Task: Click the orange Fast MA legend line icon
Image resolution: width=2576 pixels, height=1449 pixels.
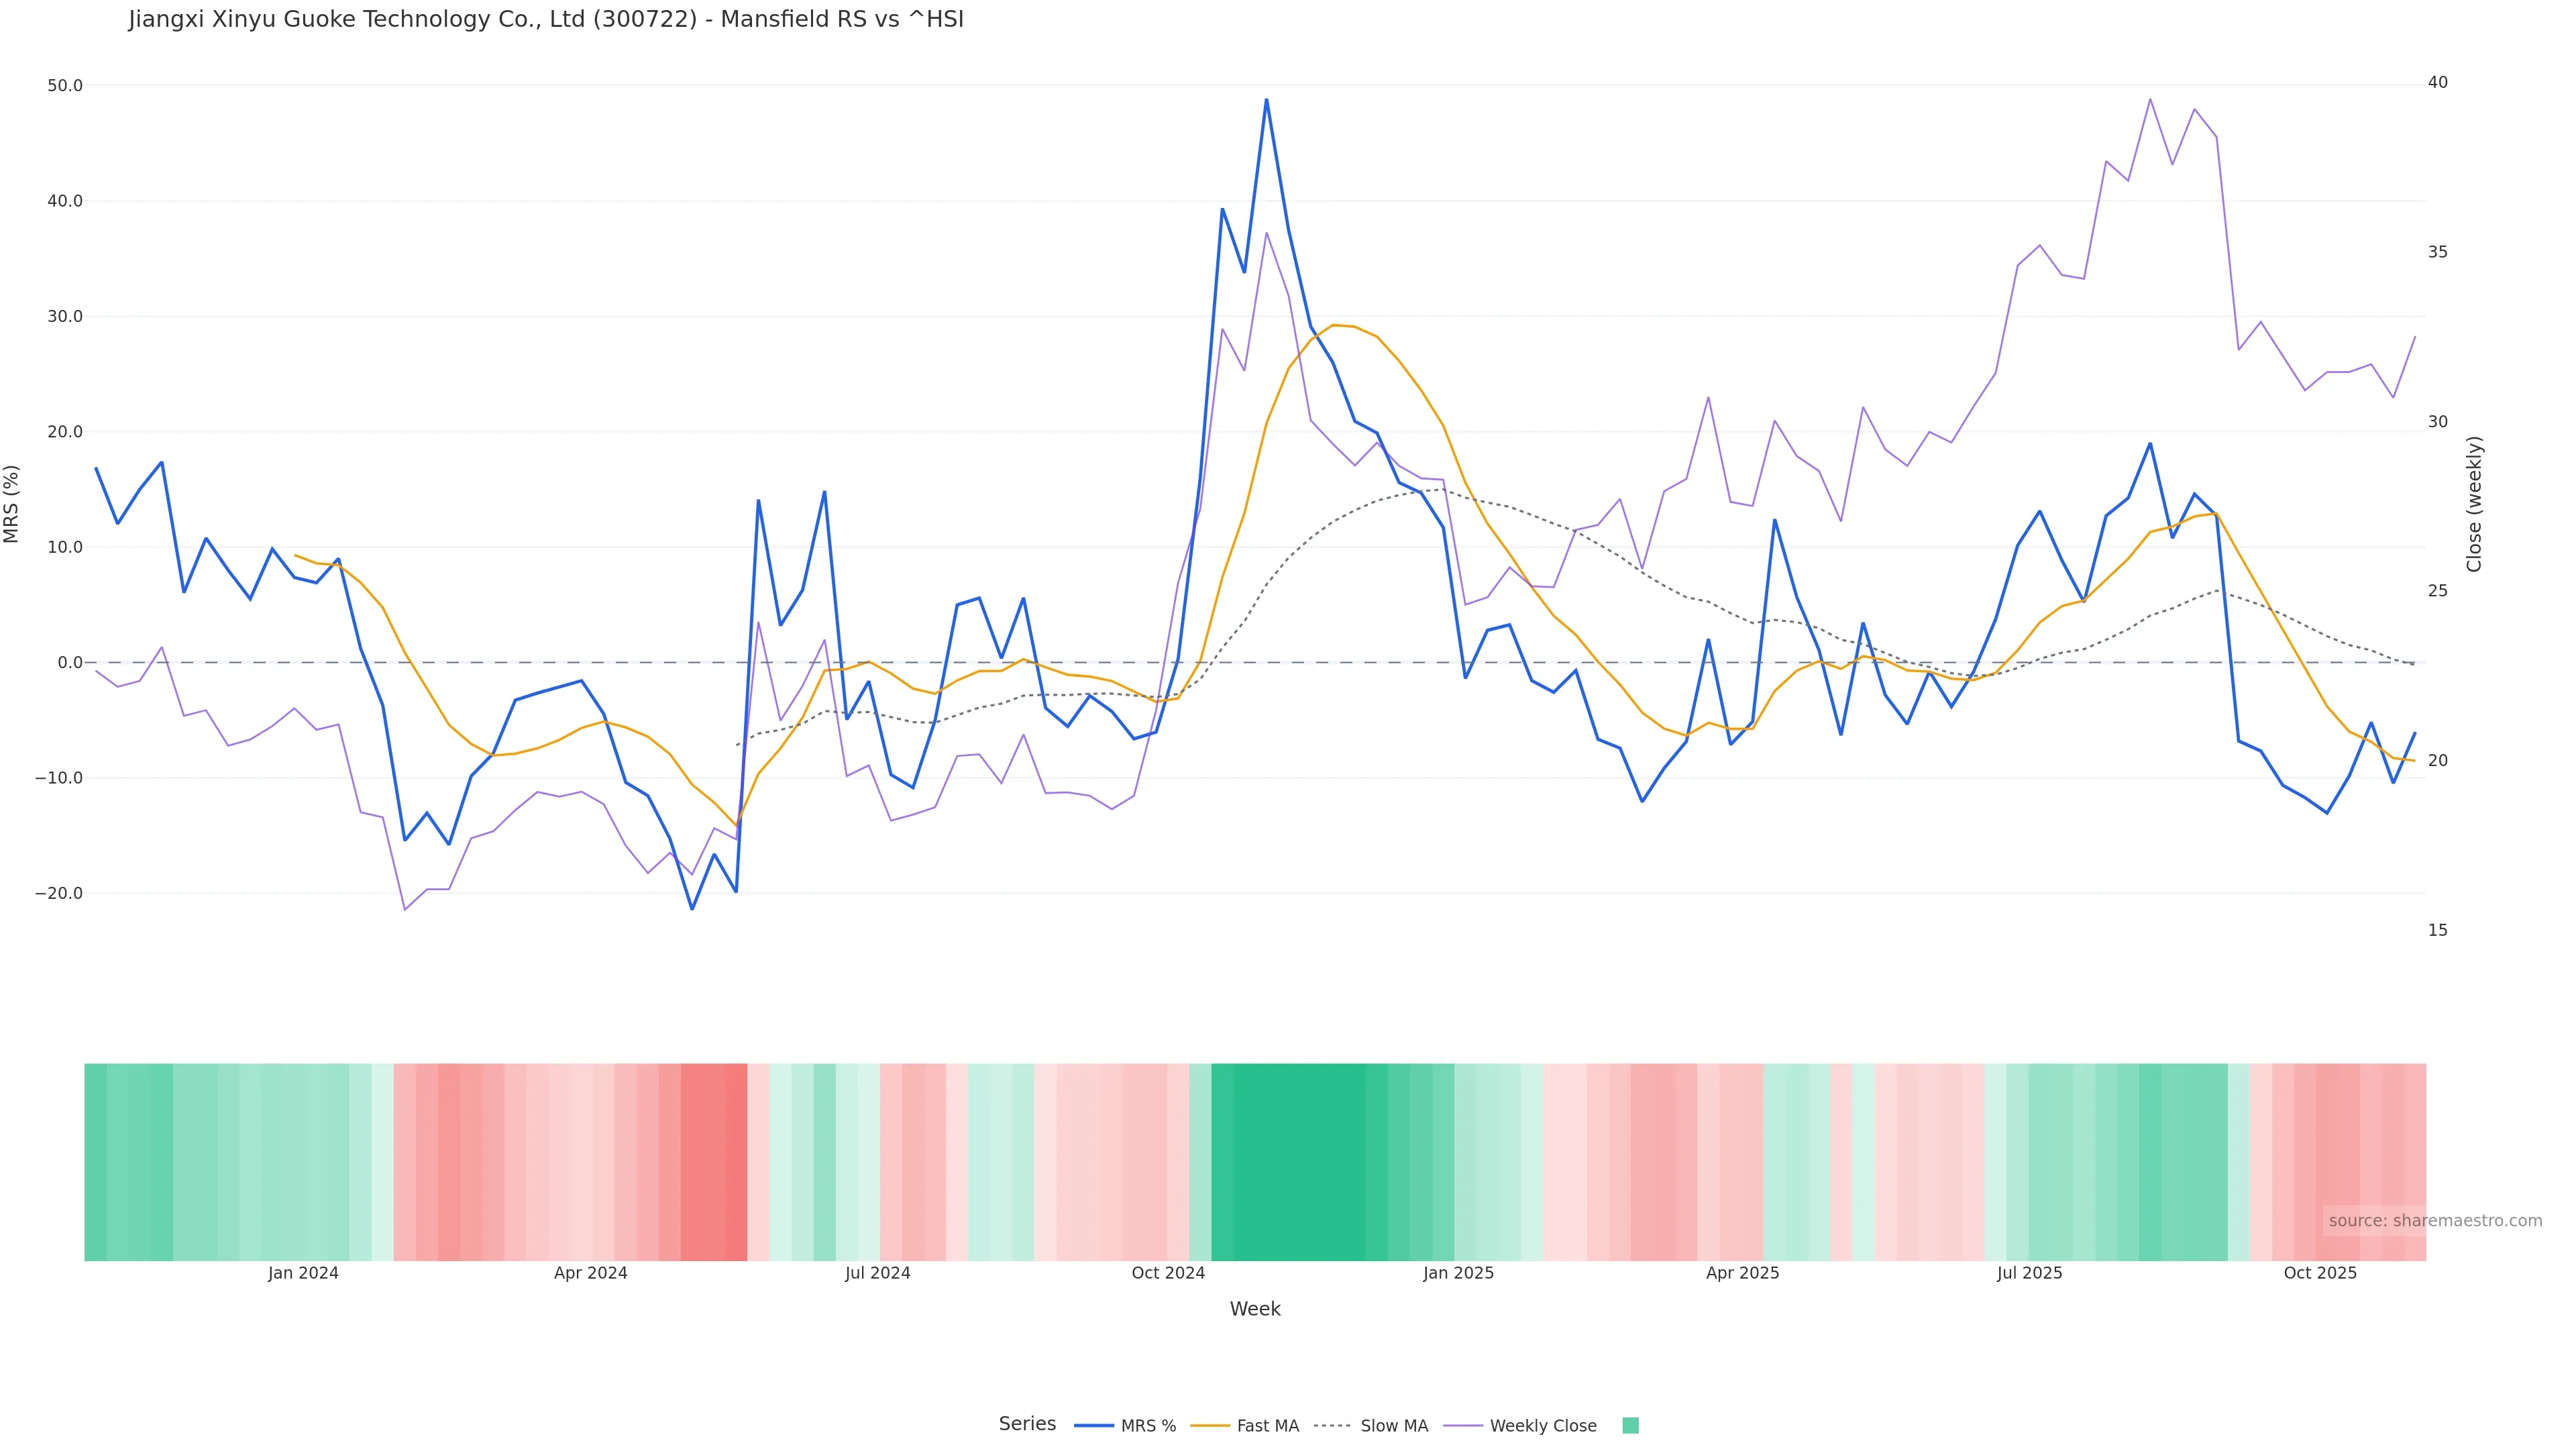Action: point(1210,1426)
